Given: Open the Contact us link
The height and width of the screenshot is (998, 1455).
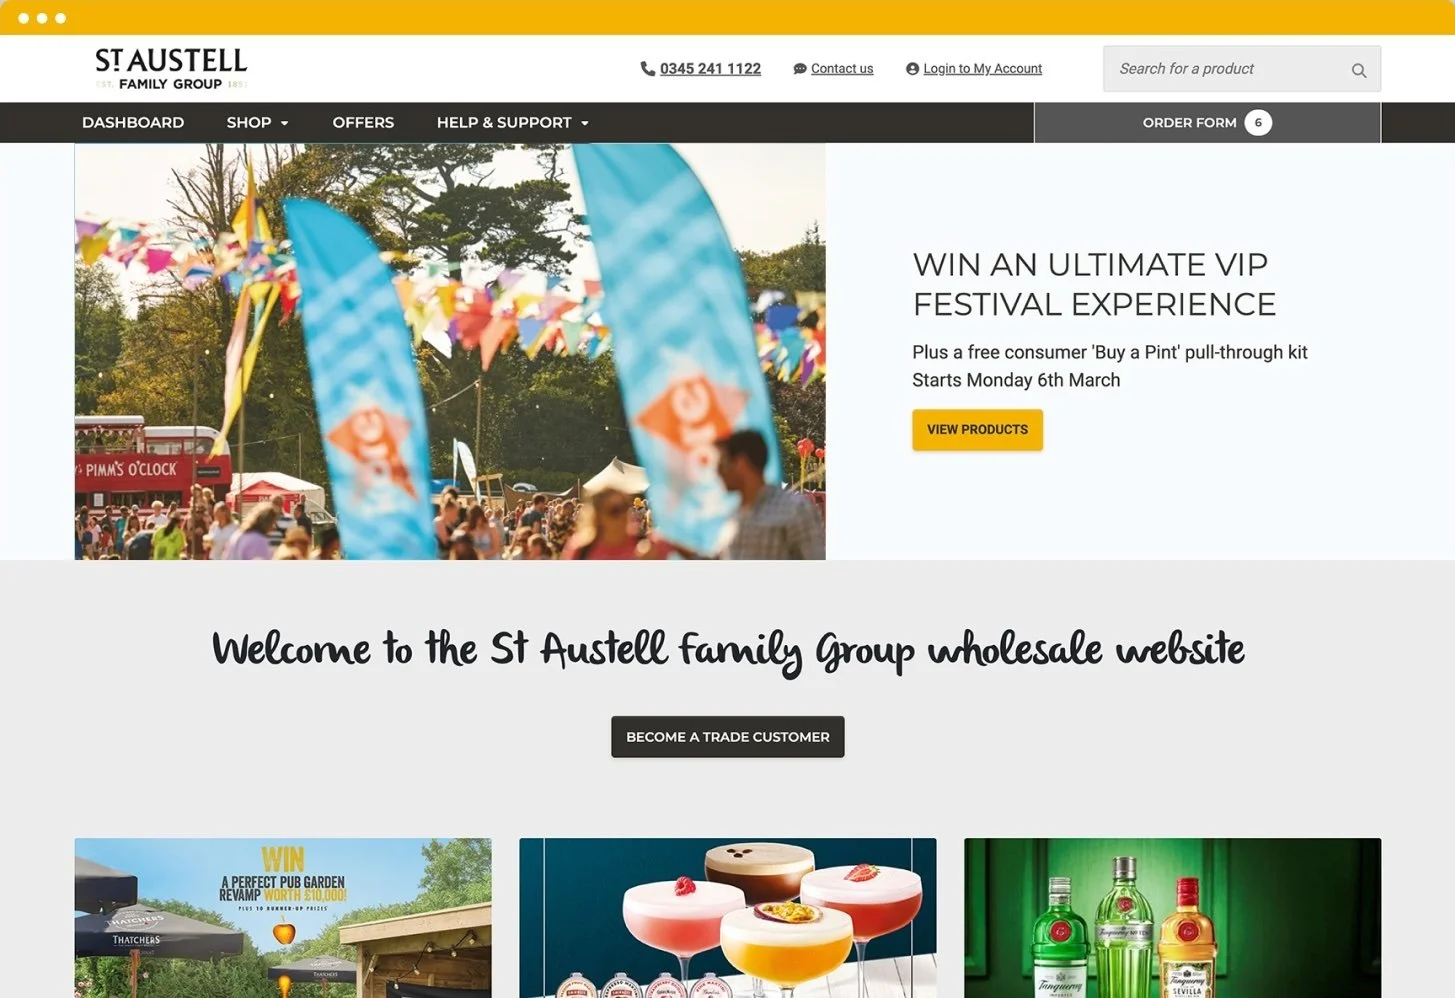Looking at the screenshot, I should point(842,69).
